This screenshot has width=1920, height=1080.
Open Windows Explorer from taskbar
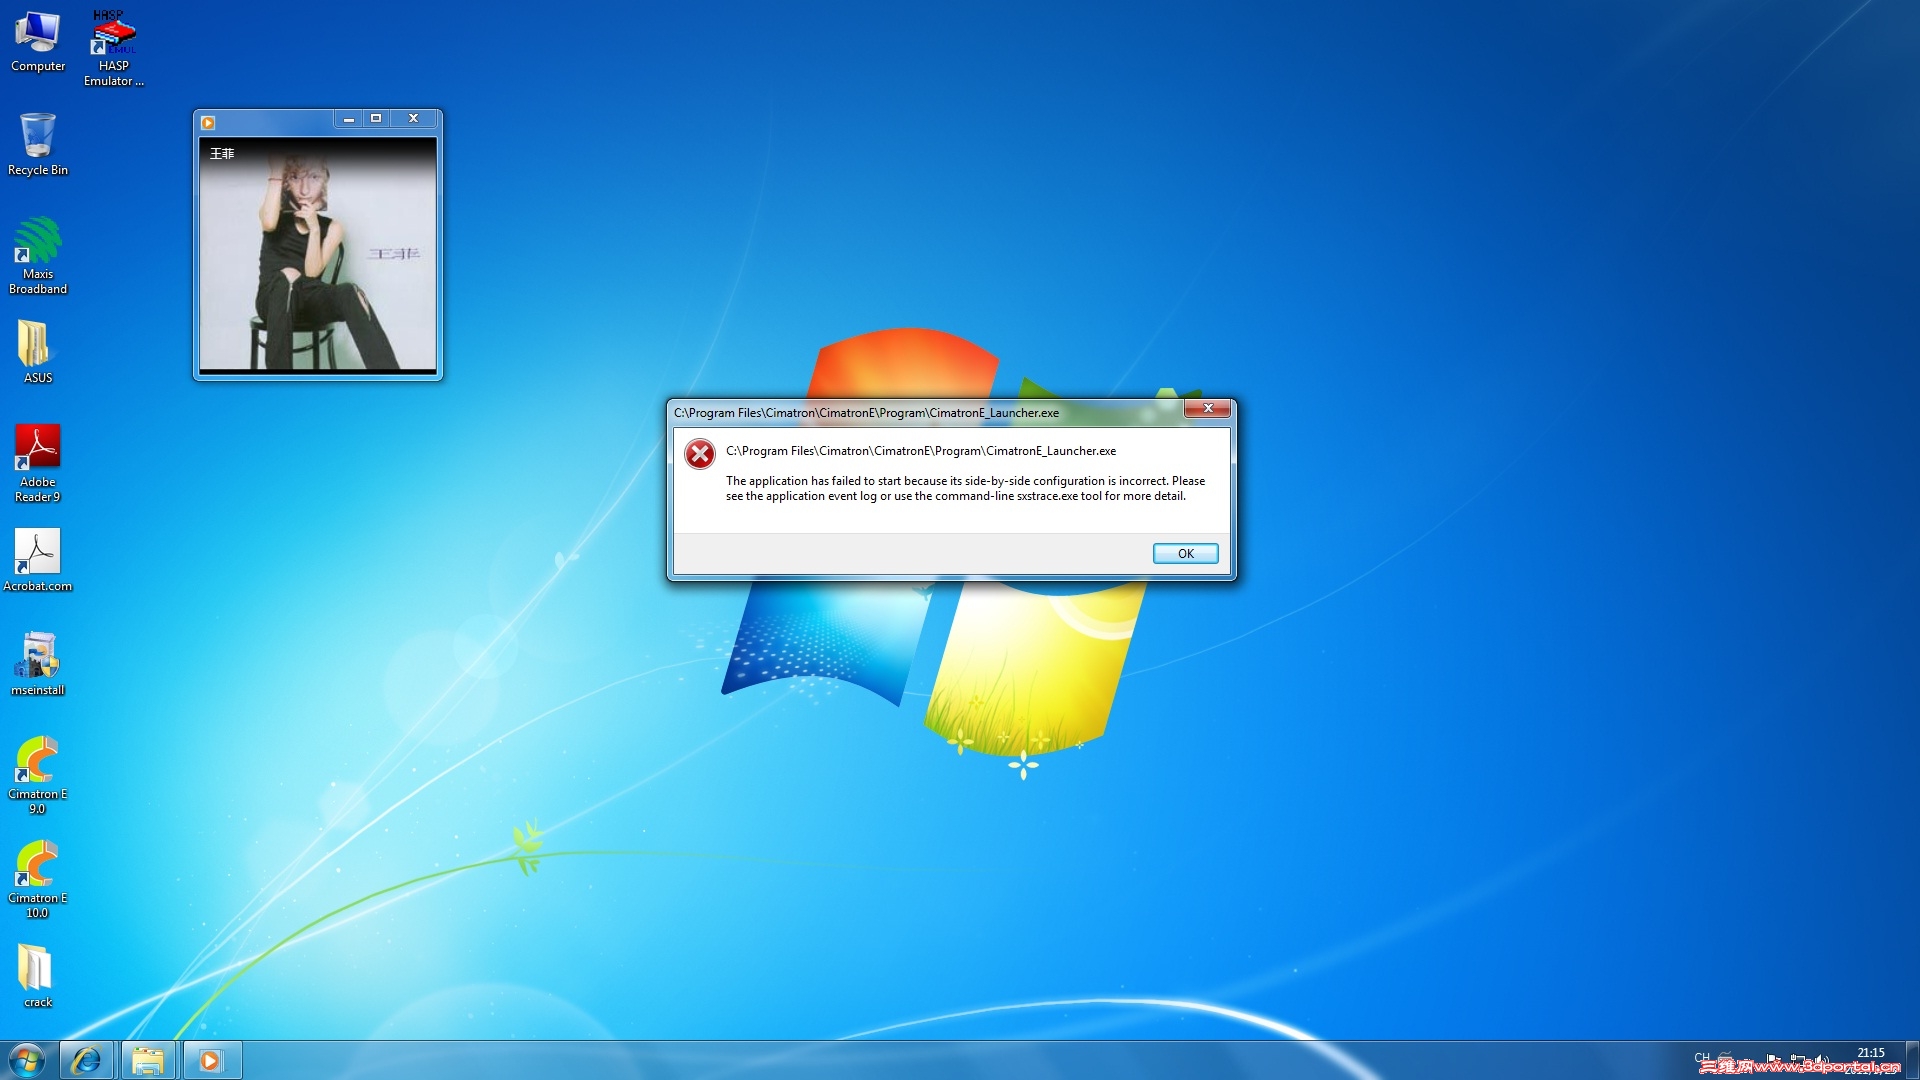[x=148, y=1060]
